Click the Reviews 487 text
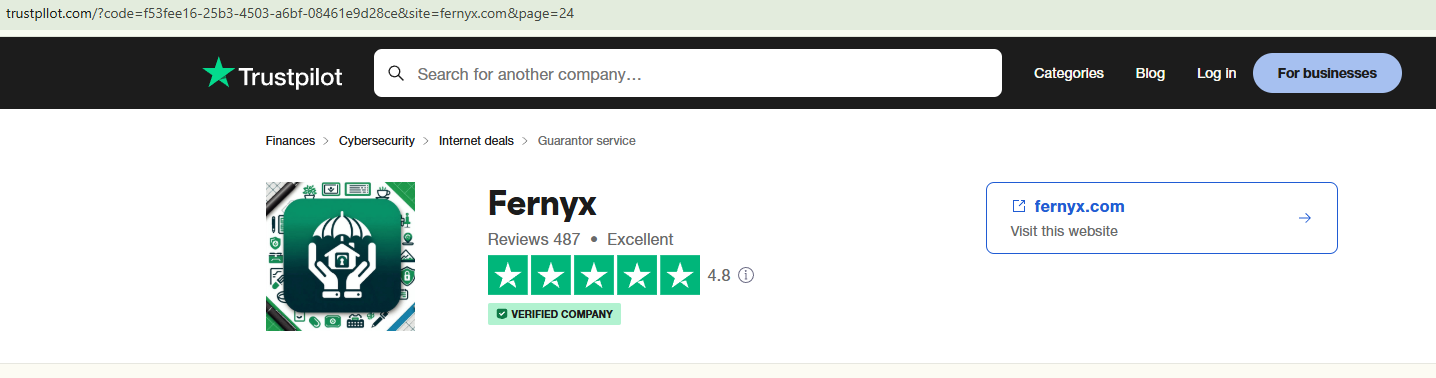 (x=534, y=240)
